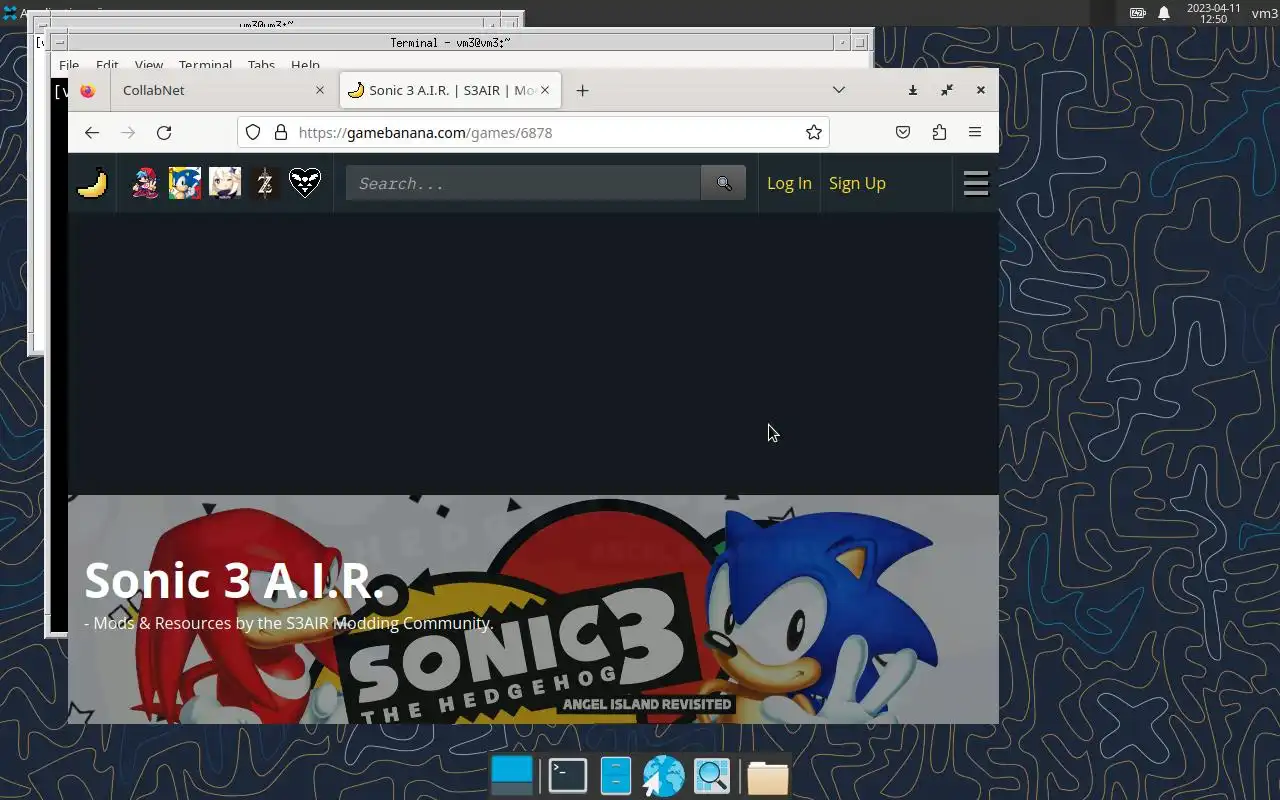
Task: Save page to Pocket
Action: point(903,132)
